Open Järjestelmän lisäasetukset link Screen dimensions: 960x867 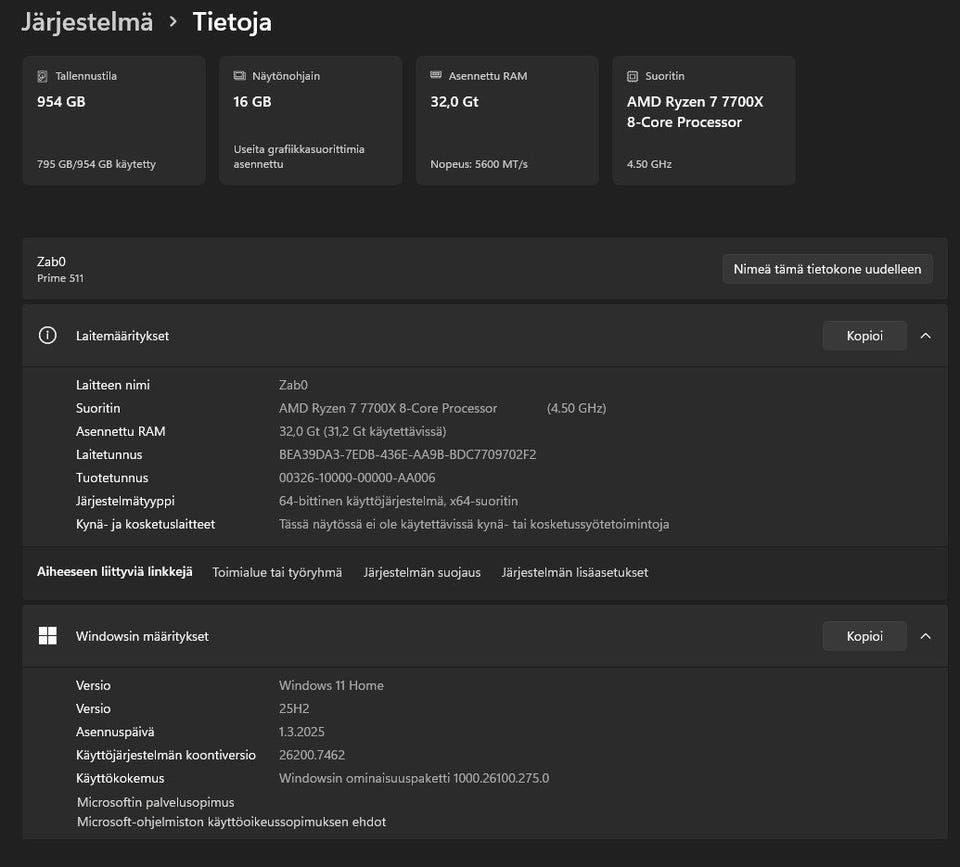coord(575,573)
